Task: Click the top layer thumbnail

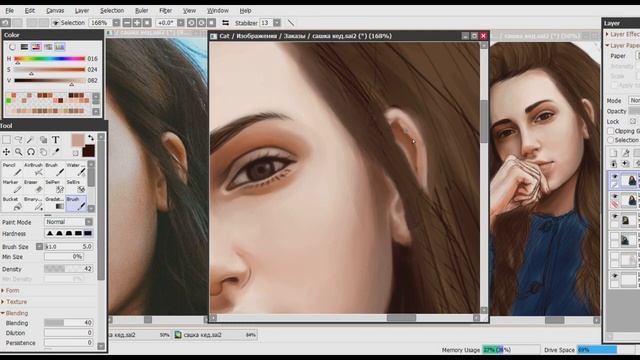Action: click(x=629, y=180)
